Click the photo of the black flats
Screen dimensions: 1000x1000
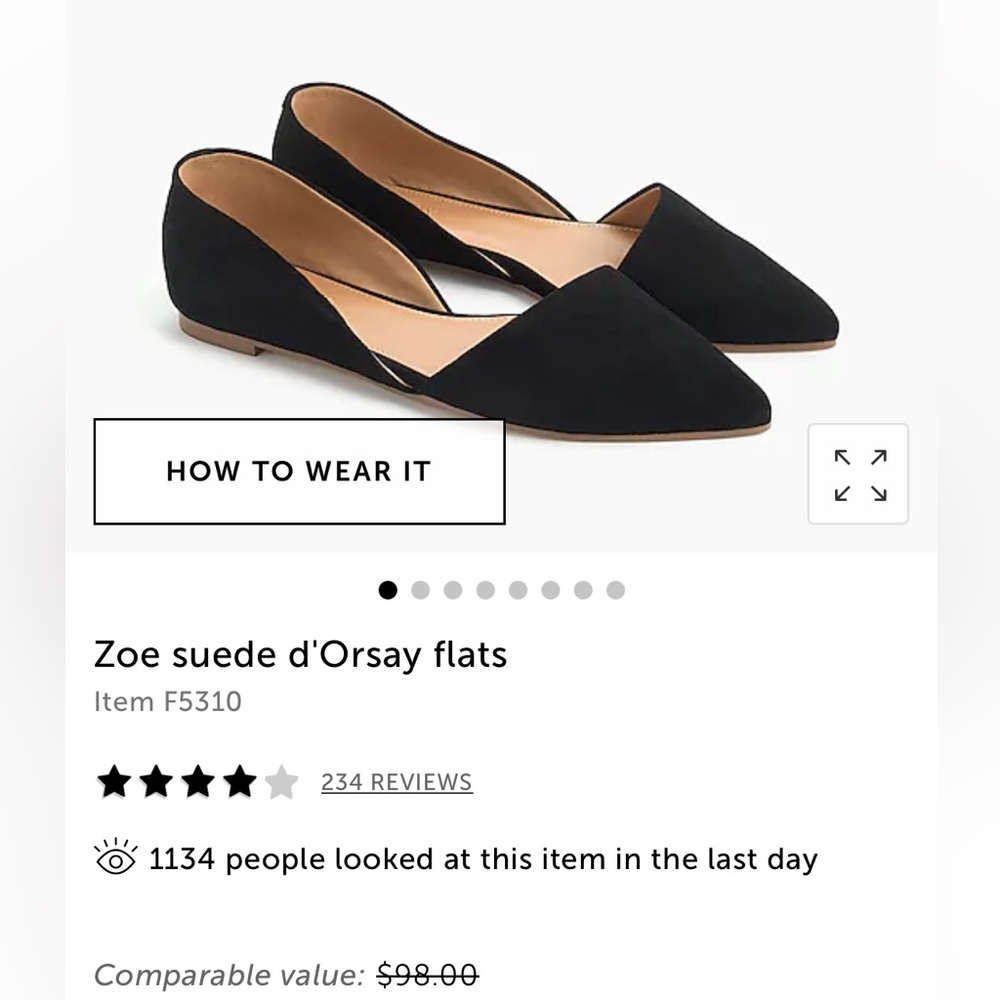click(500, 250)
